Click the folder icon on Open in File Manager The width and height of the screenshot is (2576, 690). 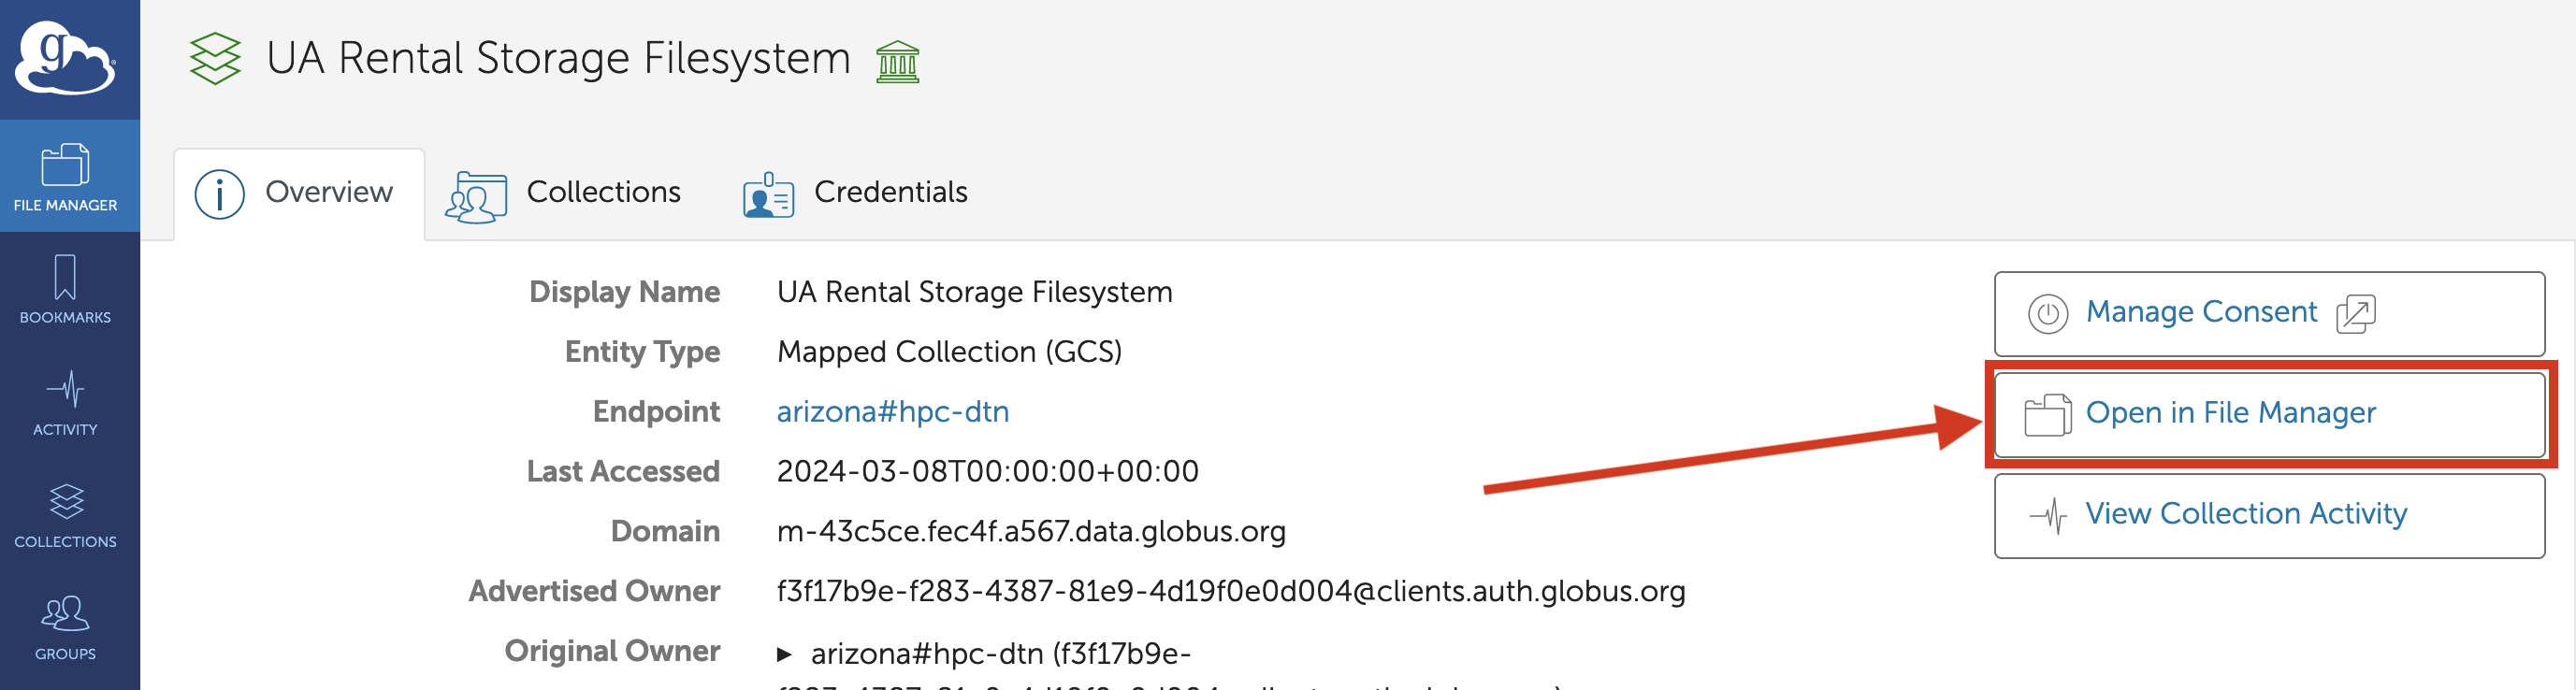tap(2047, 415)
